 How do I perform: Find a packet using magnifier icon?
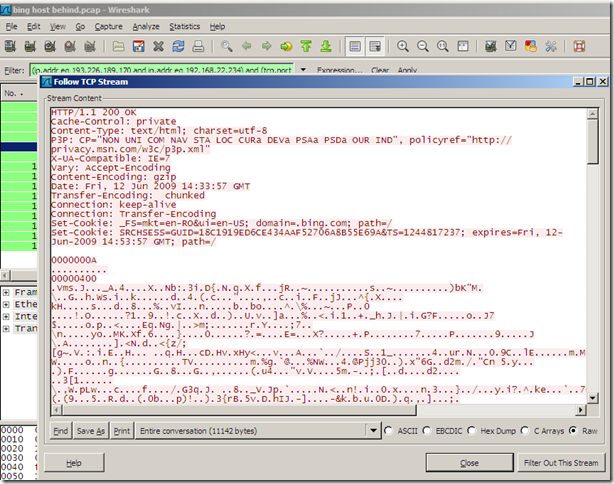(x=226, y=46)
